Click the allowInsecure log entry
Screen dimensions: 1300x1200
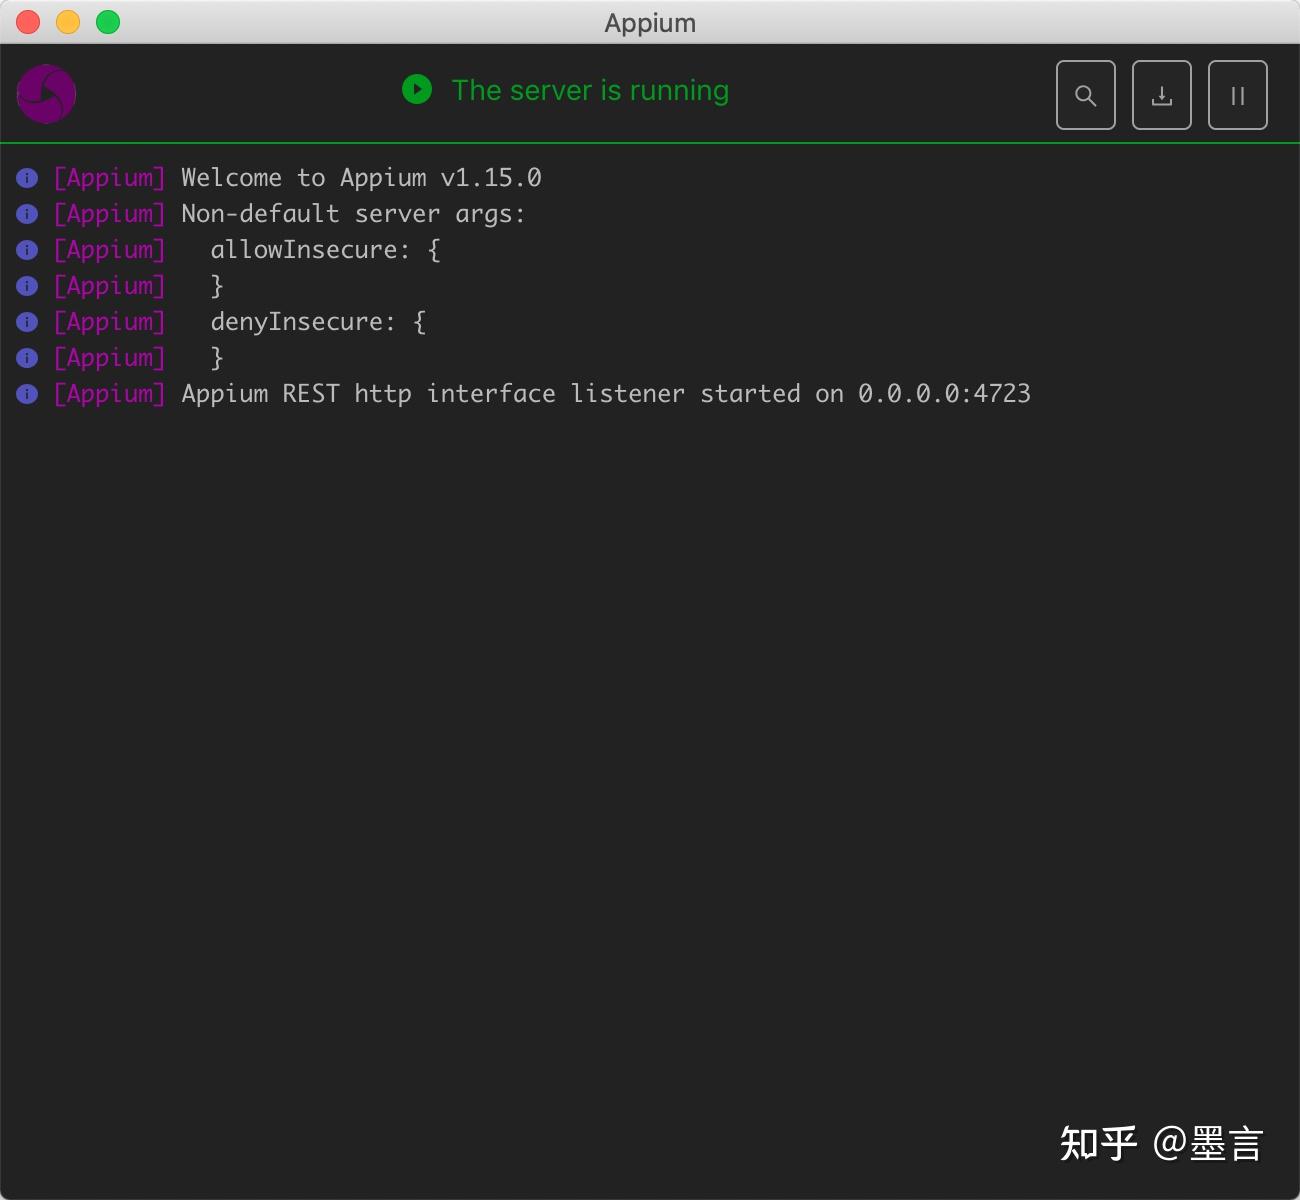(322, 249)
